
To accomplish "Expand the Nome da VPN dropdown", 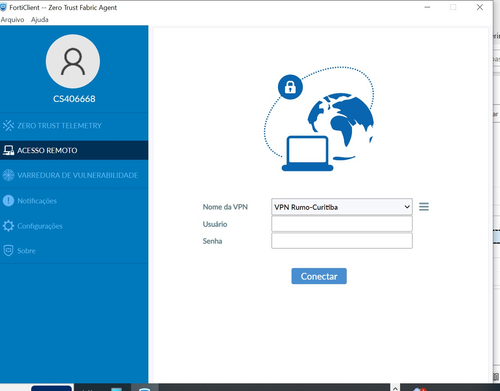I will point(342,207).
